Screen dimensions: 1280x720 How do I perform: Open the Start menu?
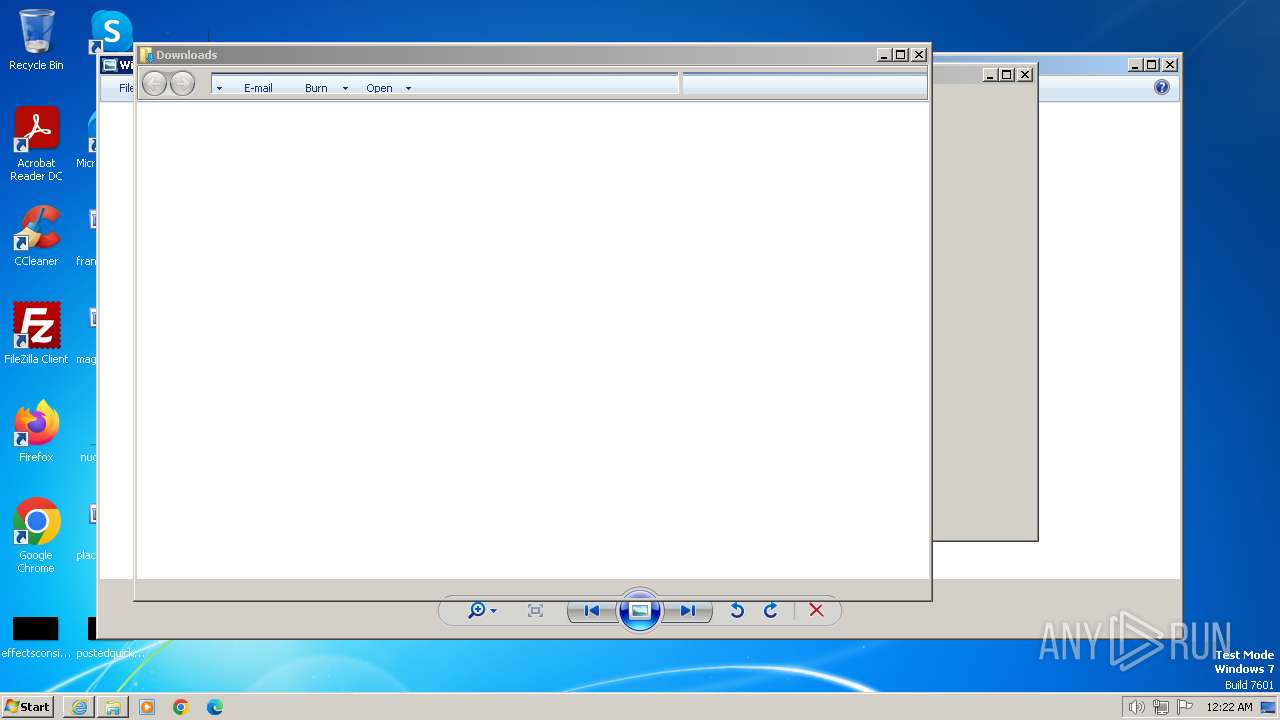[x=27, y=707]
